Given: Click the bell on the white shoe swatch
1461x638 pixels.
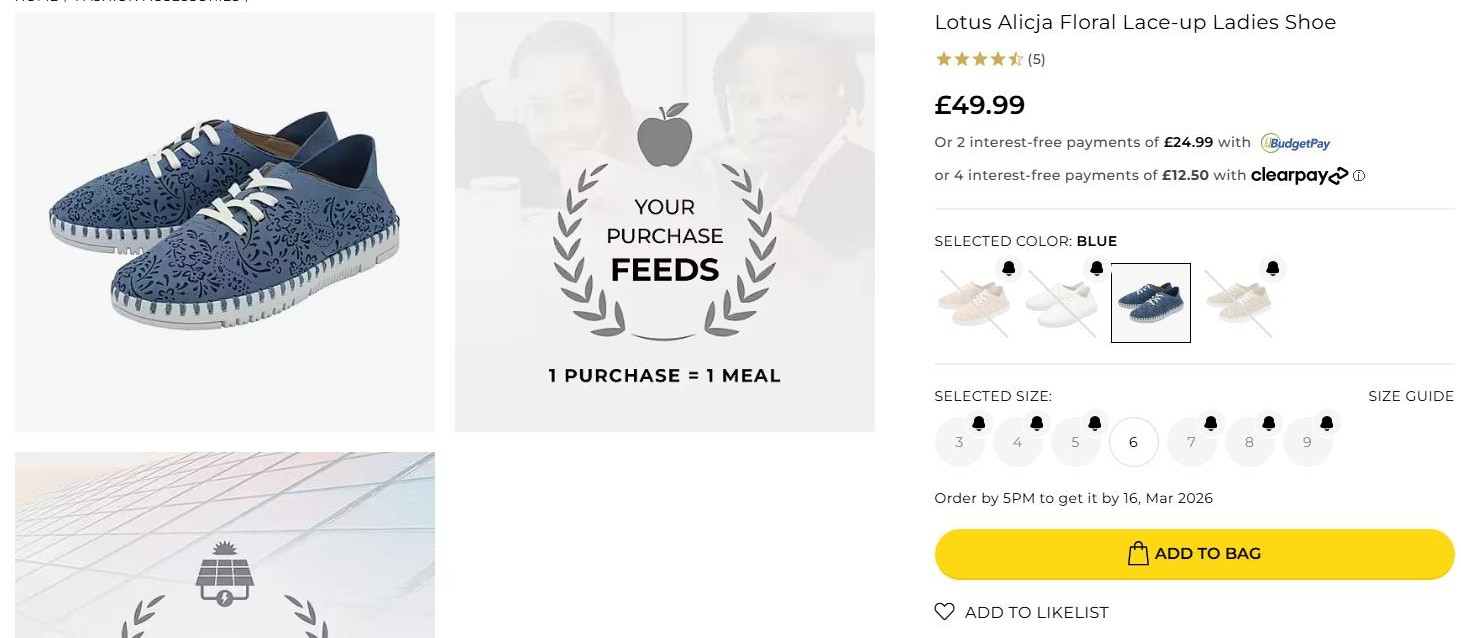Looking at the screenshot, I should click(1097, 268).
